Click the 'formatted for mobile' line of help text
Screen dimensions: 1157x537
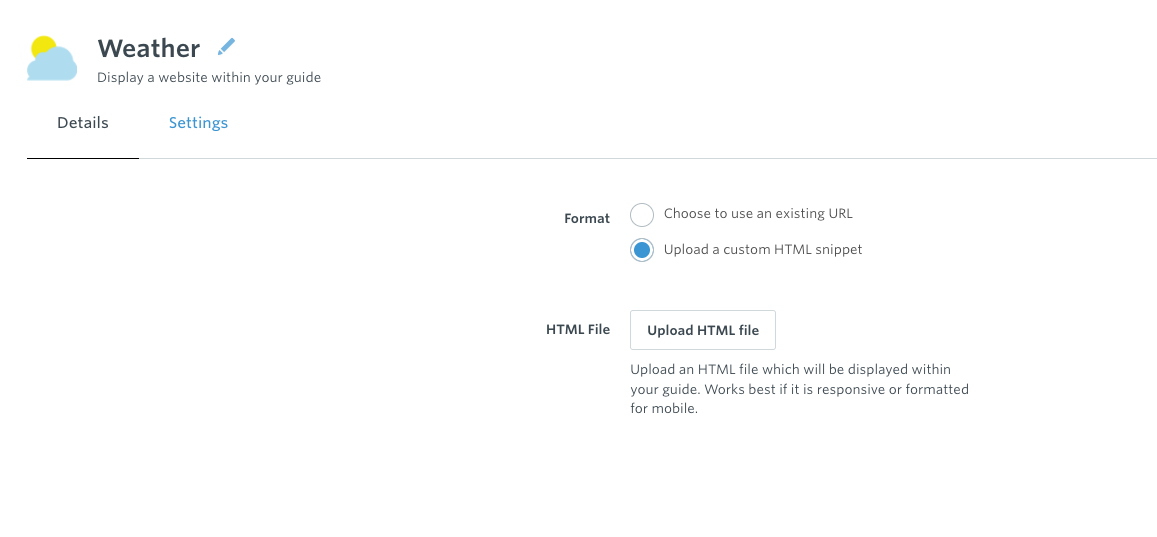[x=664, y=409]
